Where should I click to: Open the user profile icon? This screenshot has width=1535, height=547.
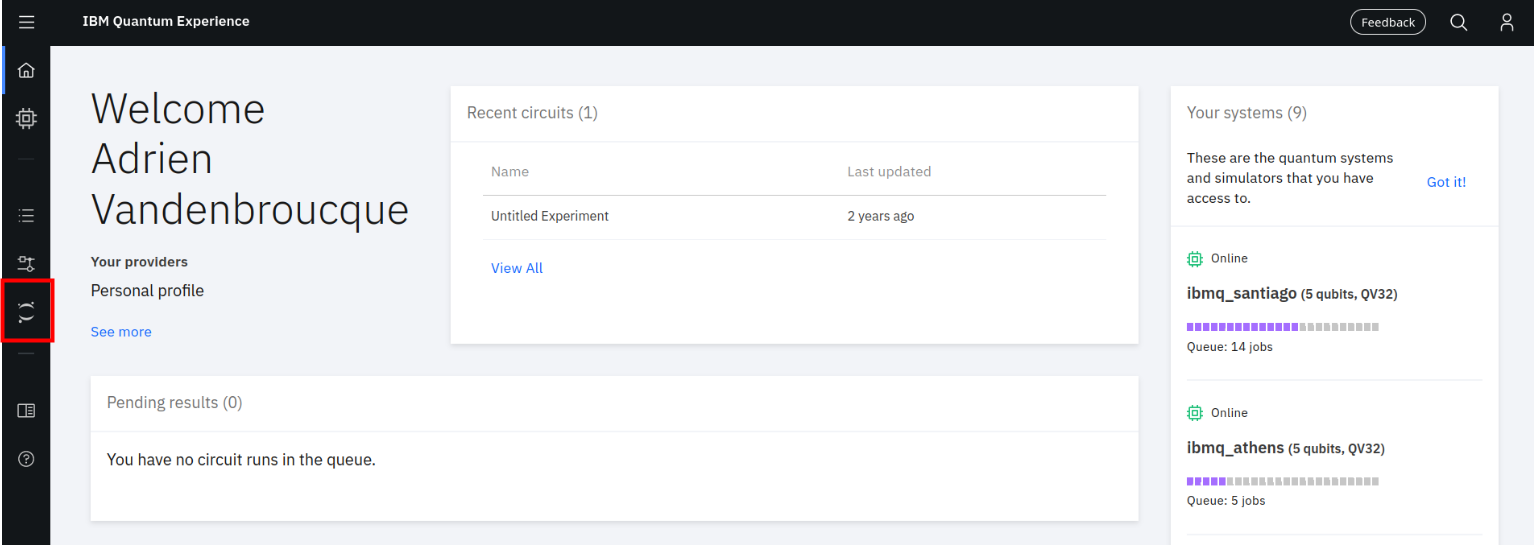click(1507, 22)
